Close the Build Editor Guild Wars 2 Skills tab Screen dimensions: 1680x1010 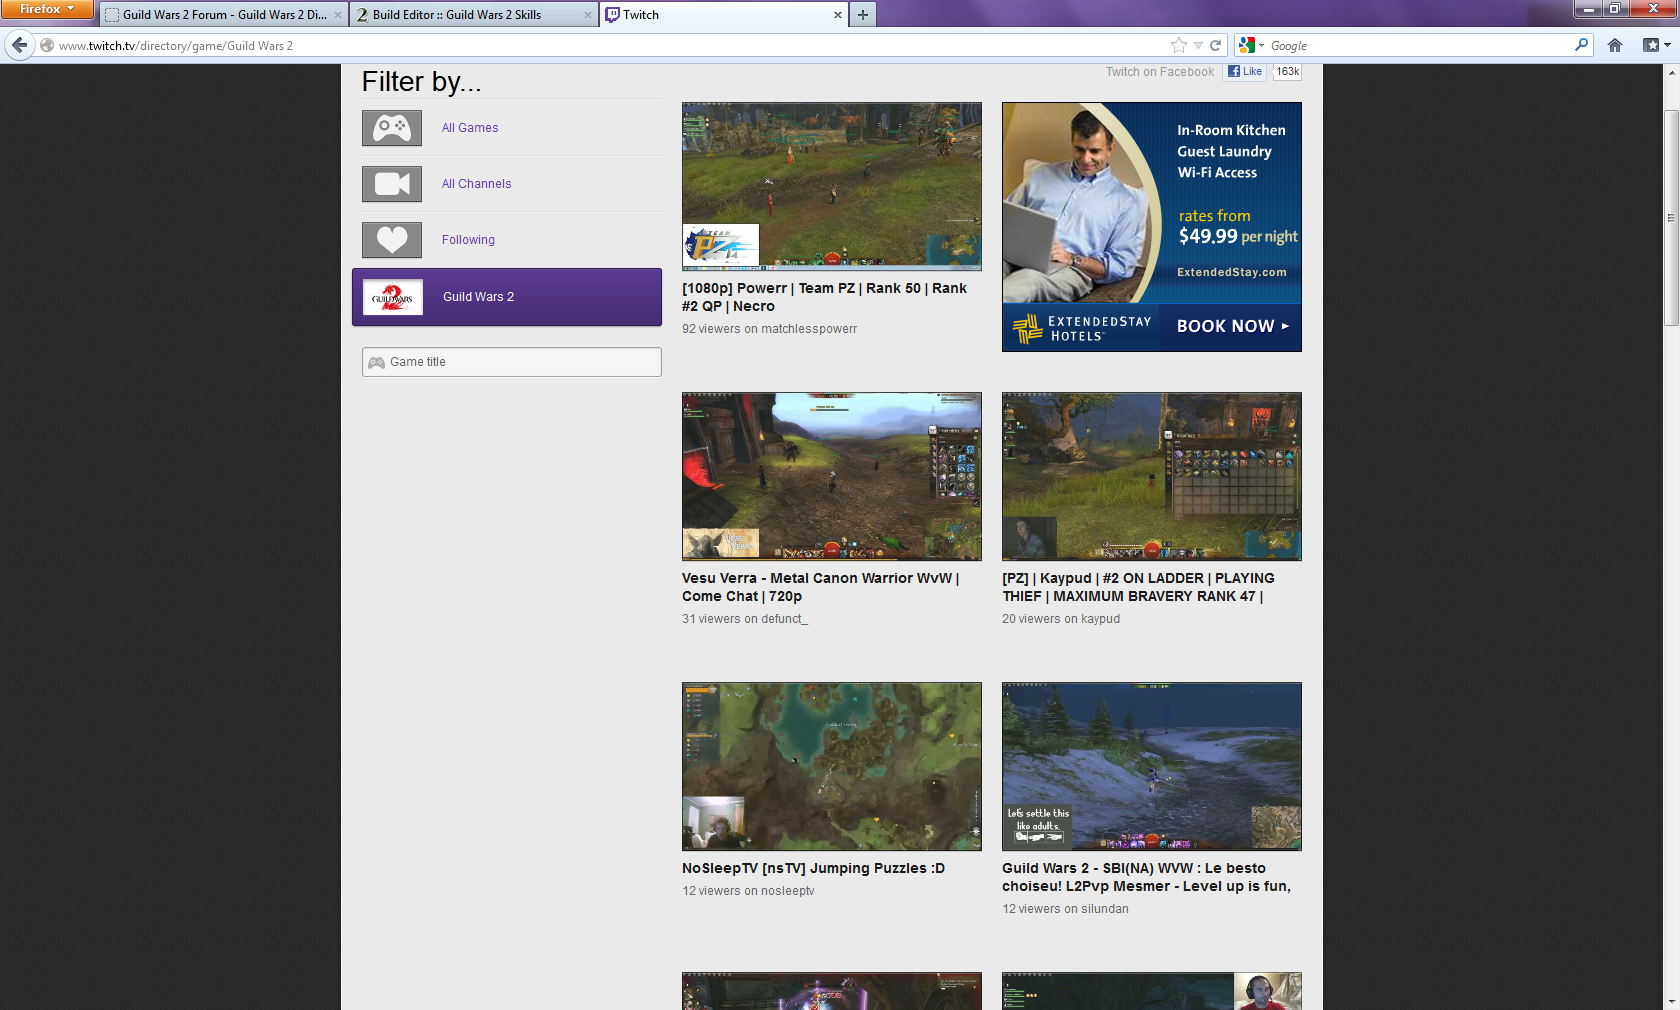pyautogui.click(x=587, y=15)
